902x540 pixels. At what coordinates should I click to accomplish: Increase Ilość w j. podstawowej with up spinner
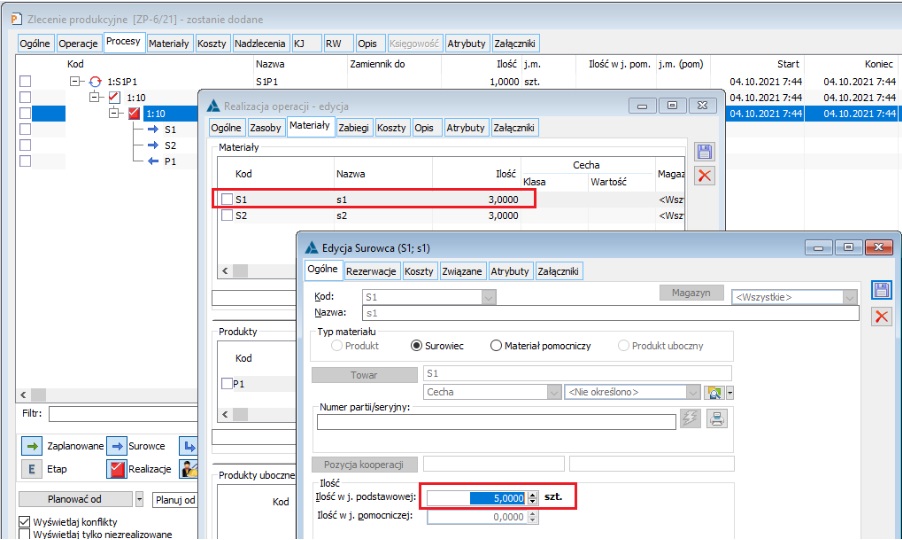[x=532, y=493]
